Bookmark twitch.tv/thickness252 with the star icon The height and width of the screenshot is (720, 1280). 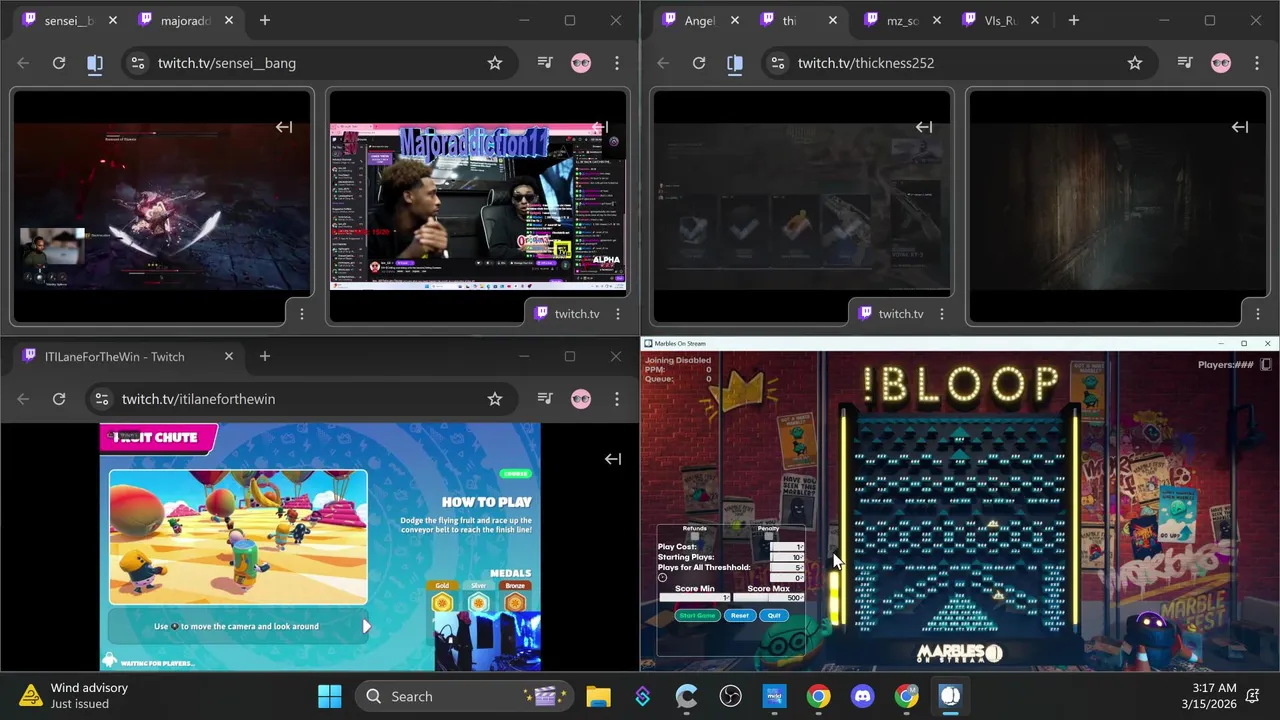point(1135,63)
